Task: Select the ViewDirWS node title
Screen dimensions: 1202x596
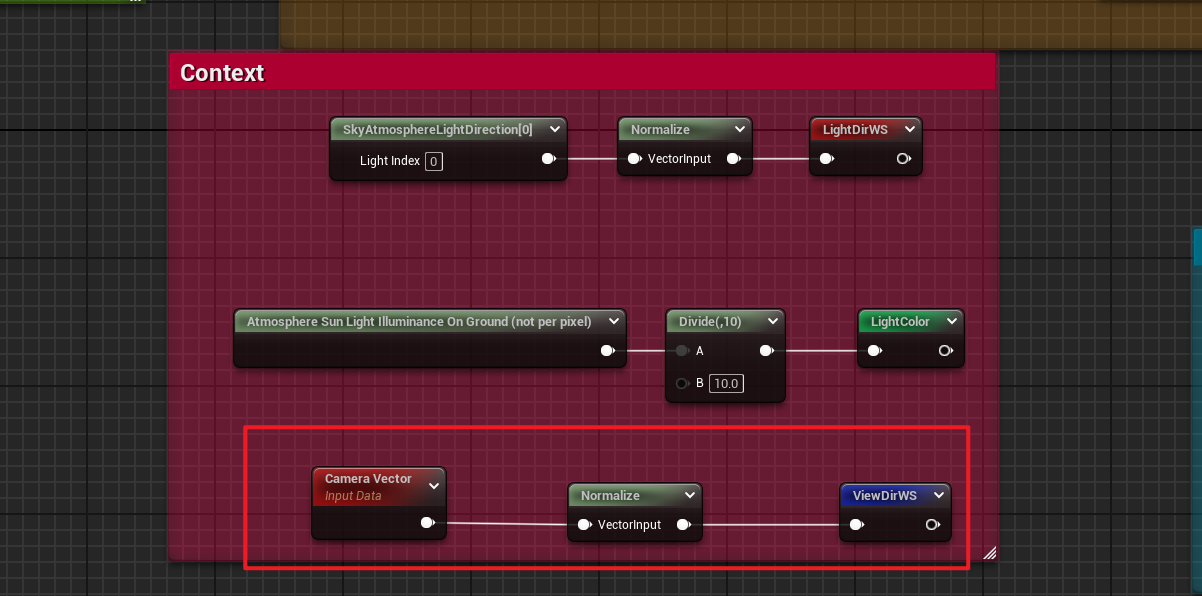Action: click(885, 496)
